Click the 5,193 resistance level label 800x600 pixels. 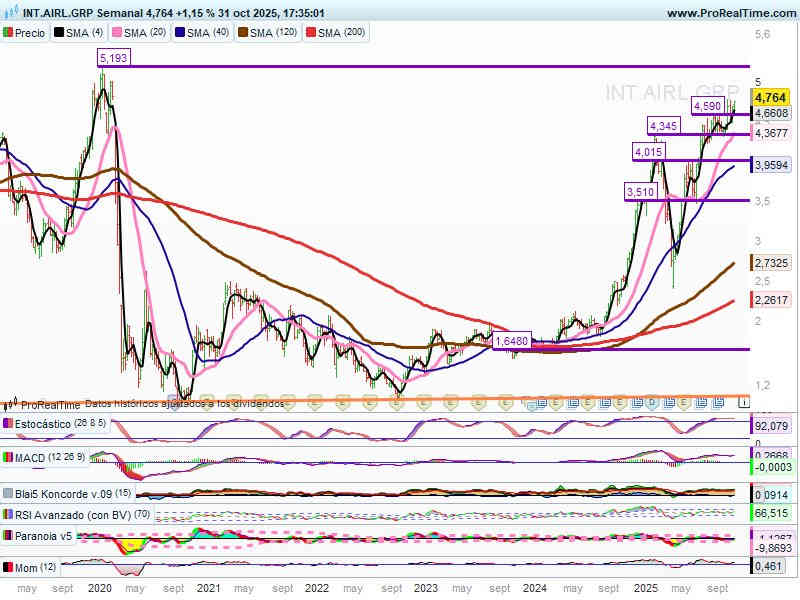(x=113, y=59)
